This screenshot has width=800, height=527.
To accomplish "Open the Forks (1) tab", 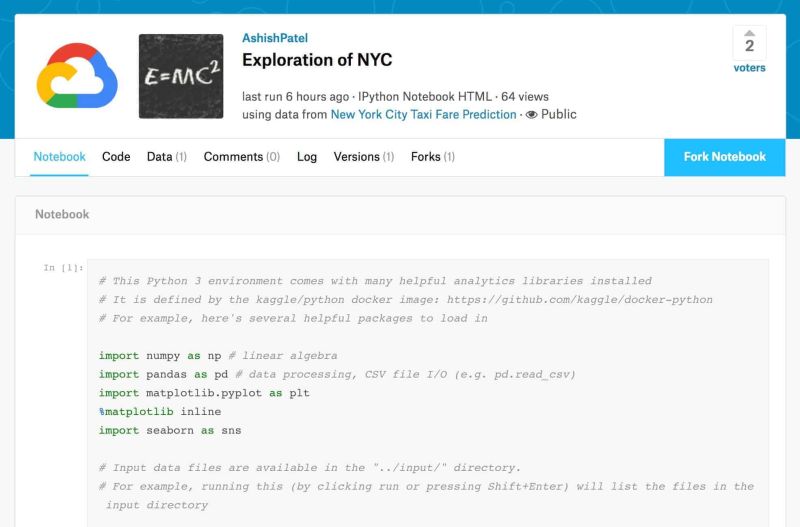I will [x=433, y=157].
